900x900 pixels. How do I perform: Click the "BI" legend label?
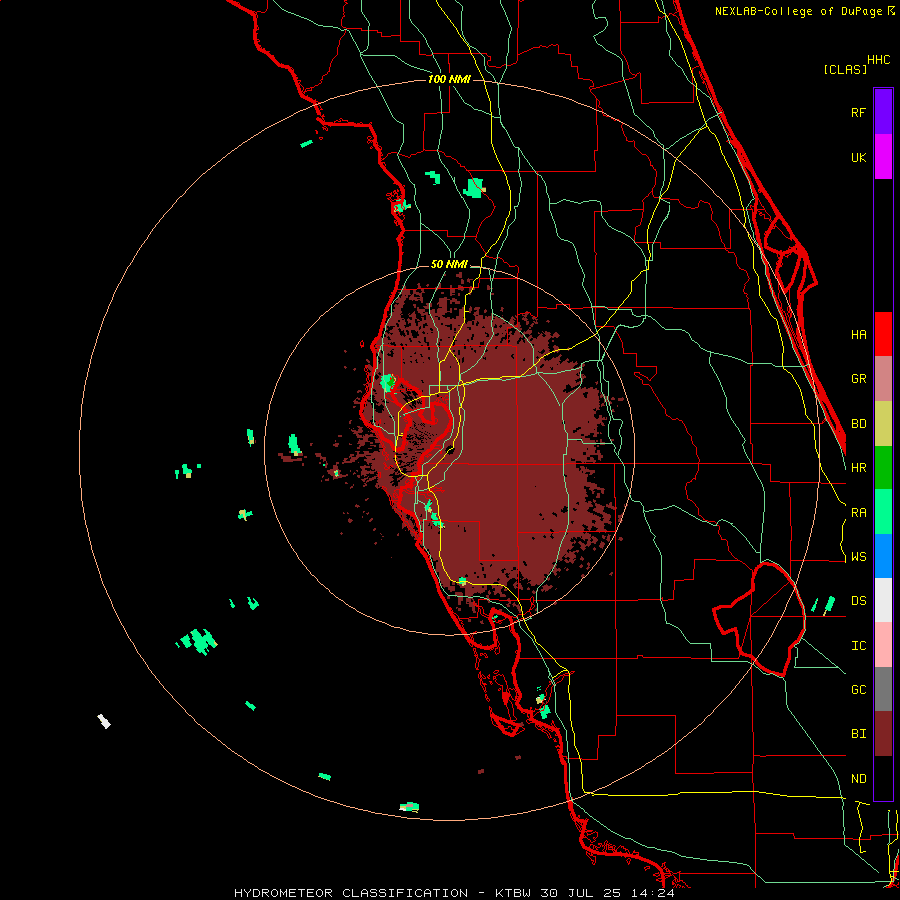858,734
